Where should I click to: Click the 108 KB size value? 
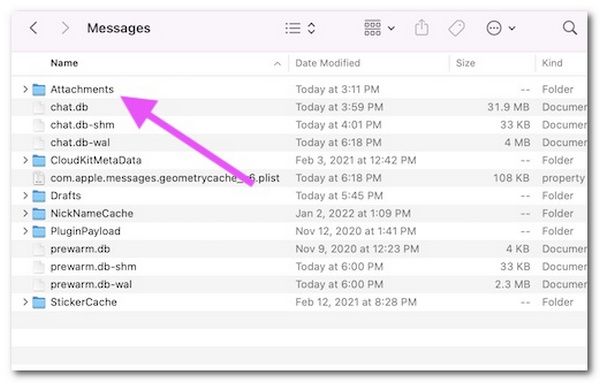tap(511, 178)
